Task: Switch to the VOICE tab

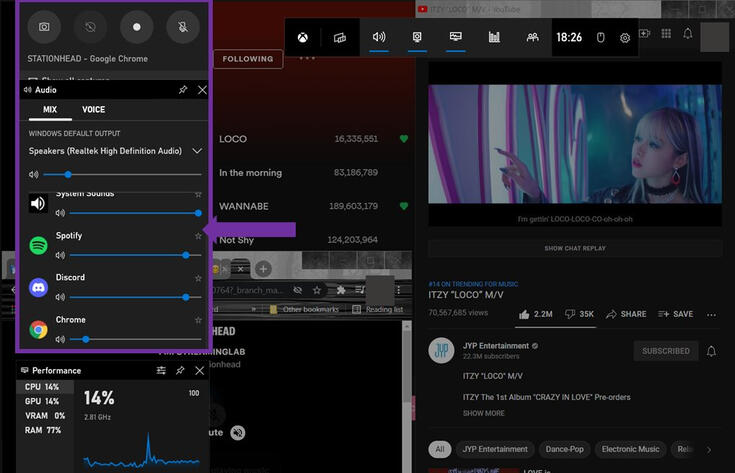Action: point(93,110)
